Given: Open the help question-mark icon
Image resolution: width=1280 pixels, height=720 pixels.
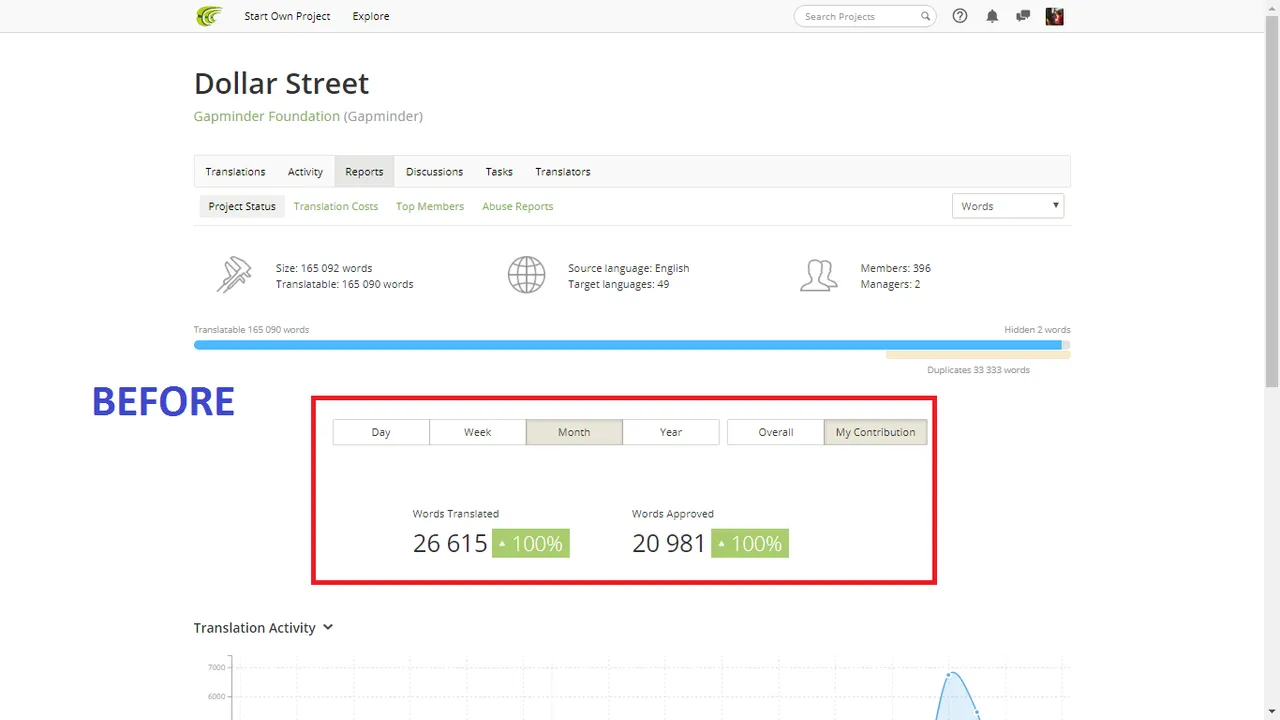Looking at the screenshot, I should 960,16.
